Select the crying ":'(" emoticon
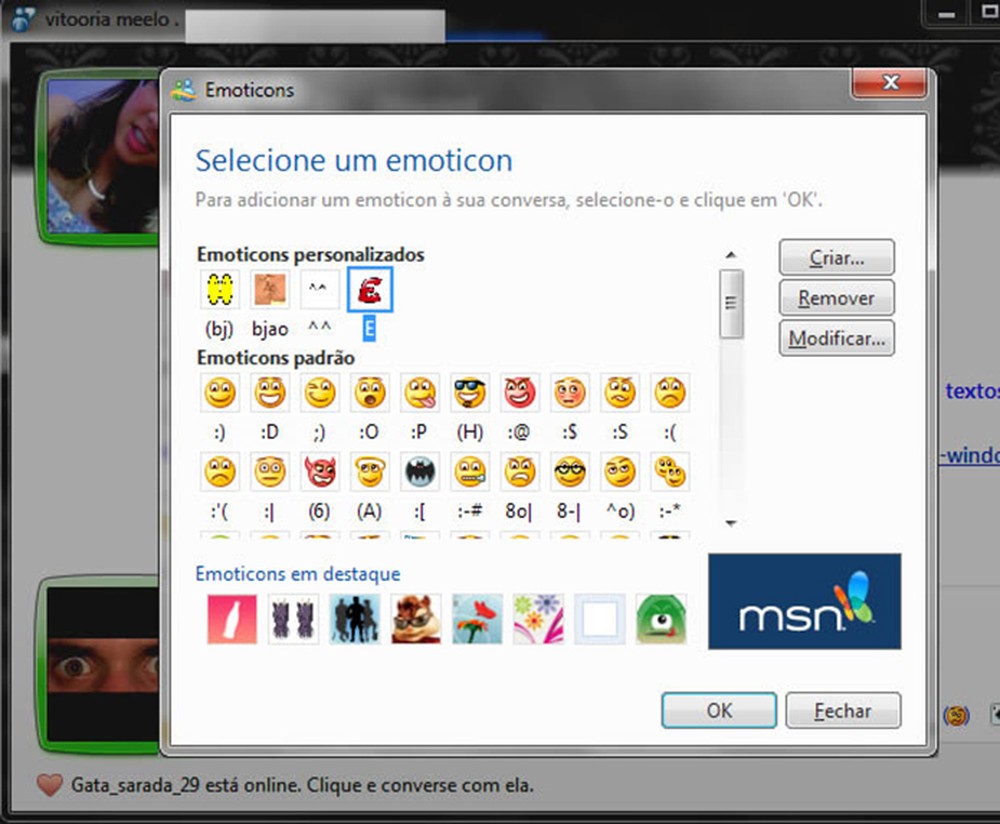1000x824 pixels. (220, 471)
